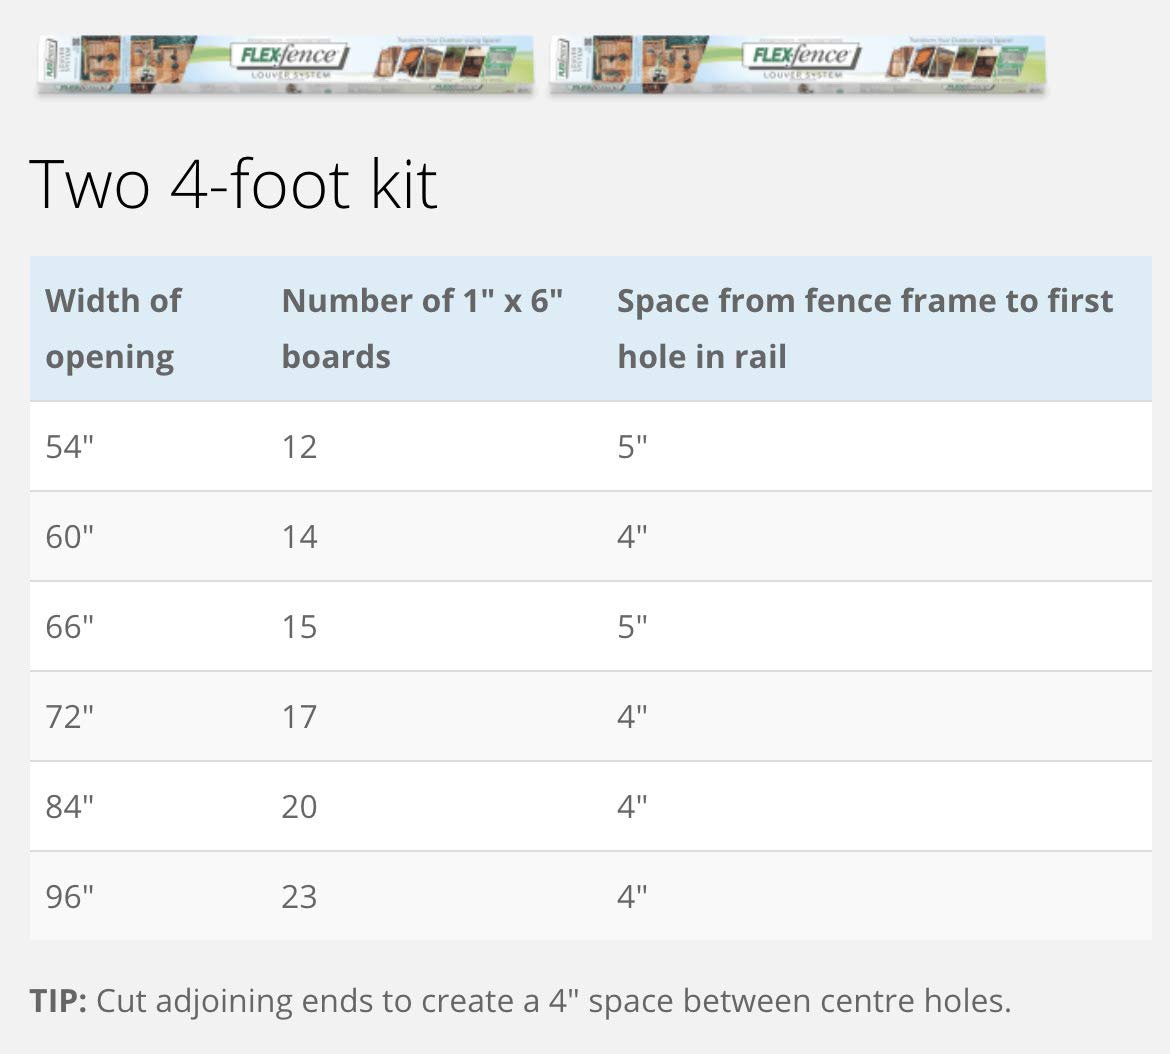Screen dimensions: 1170x1054
Task: Select the board count 23 cell
Action: (x=299, y=897)
